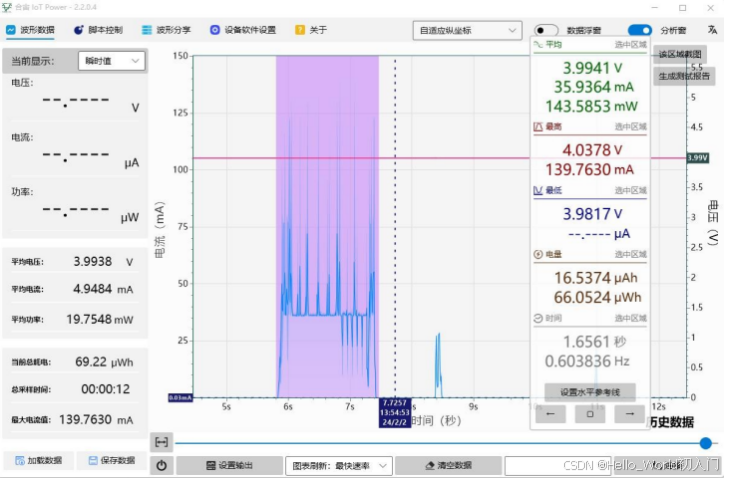Click the right arrow button in analysis window

click(630, 414)
